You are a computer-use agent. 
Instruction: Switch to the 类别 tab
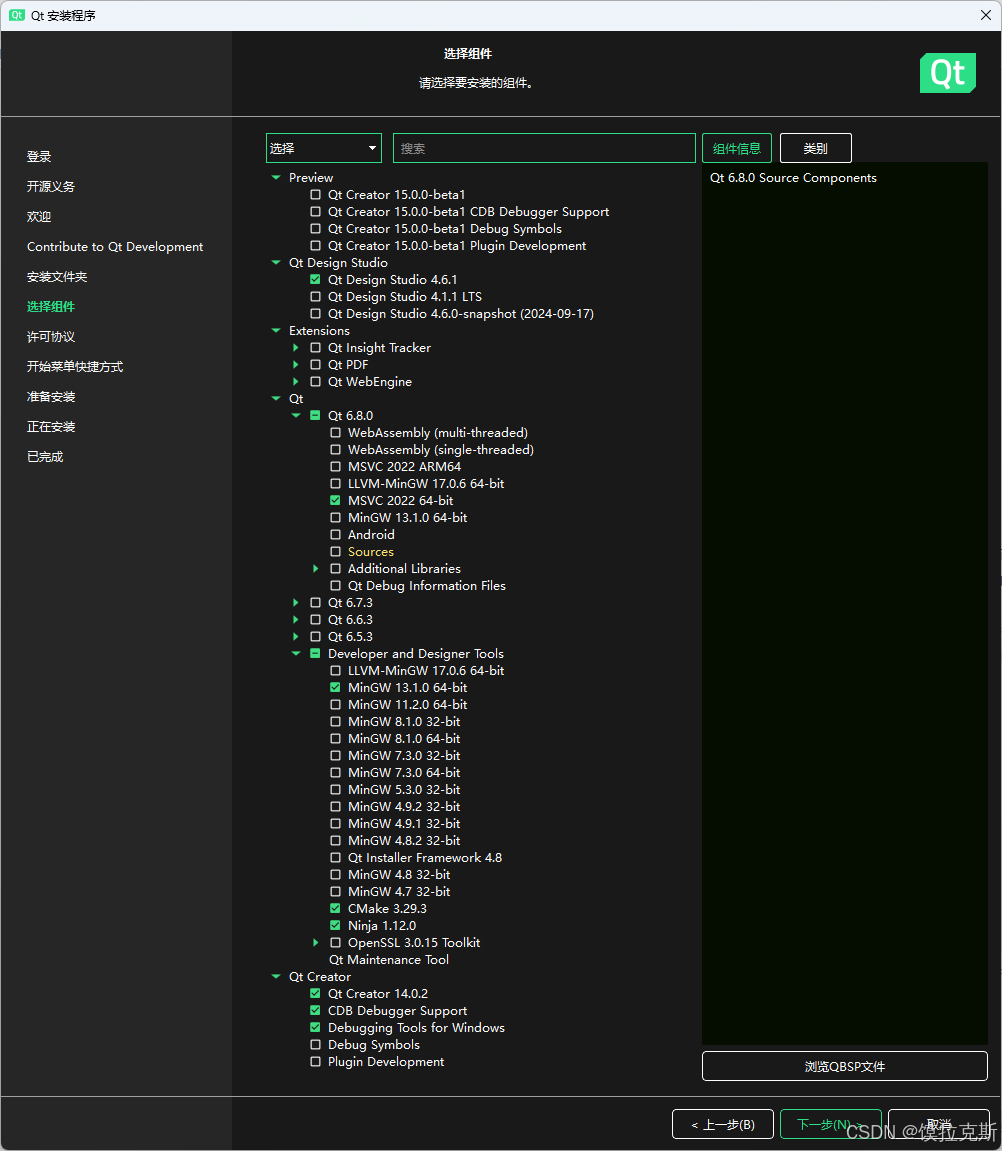[816, 148]
